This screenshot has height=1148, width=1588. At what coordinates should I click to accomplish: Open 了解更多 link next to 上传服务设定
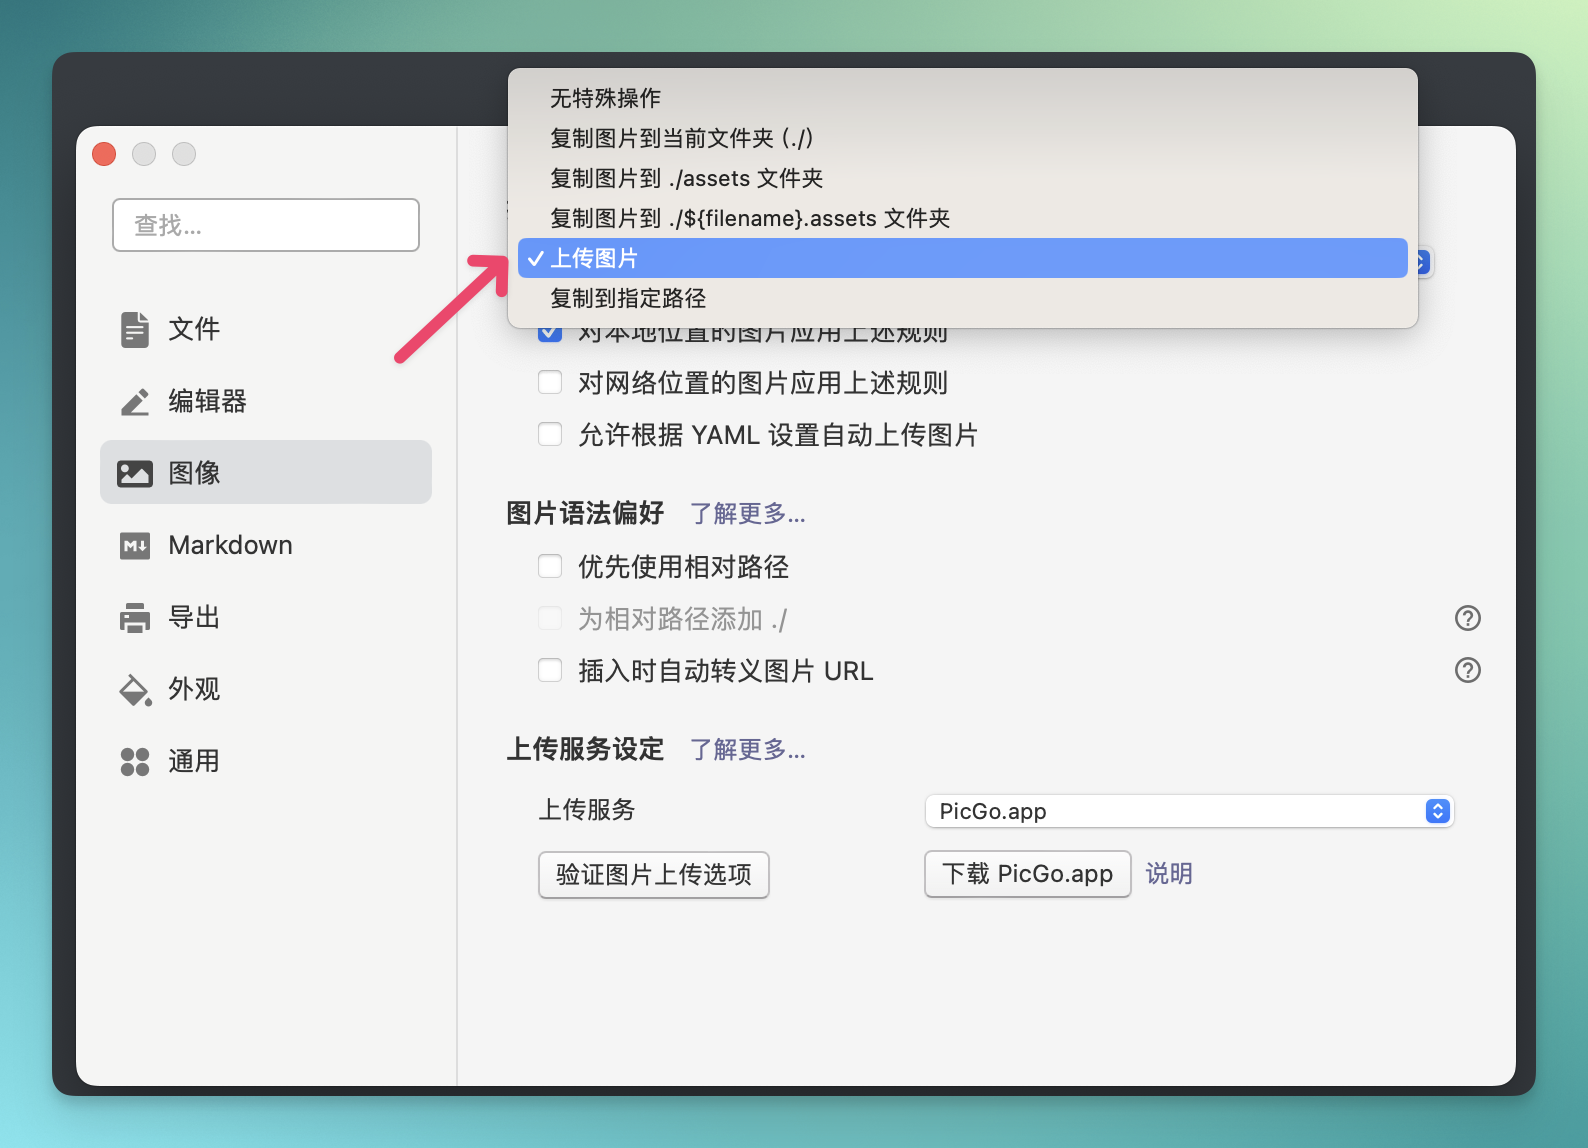[x=748, y=750]
